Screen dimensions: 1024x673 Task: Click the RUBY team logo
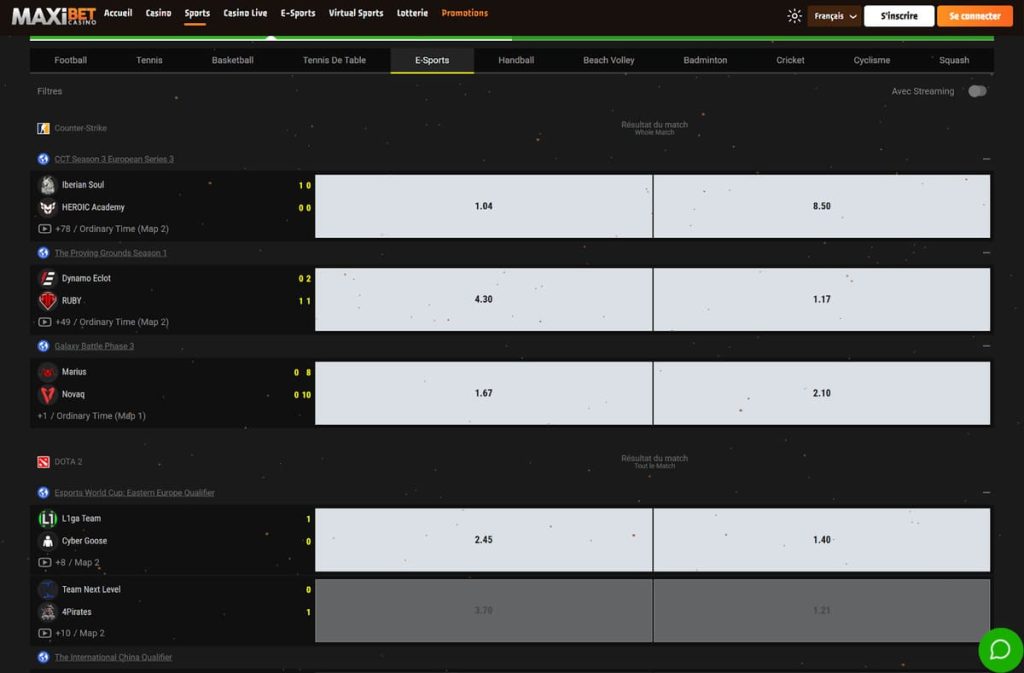[x=47, y=301]
